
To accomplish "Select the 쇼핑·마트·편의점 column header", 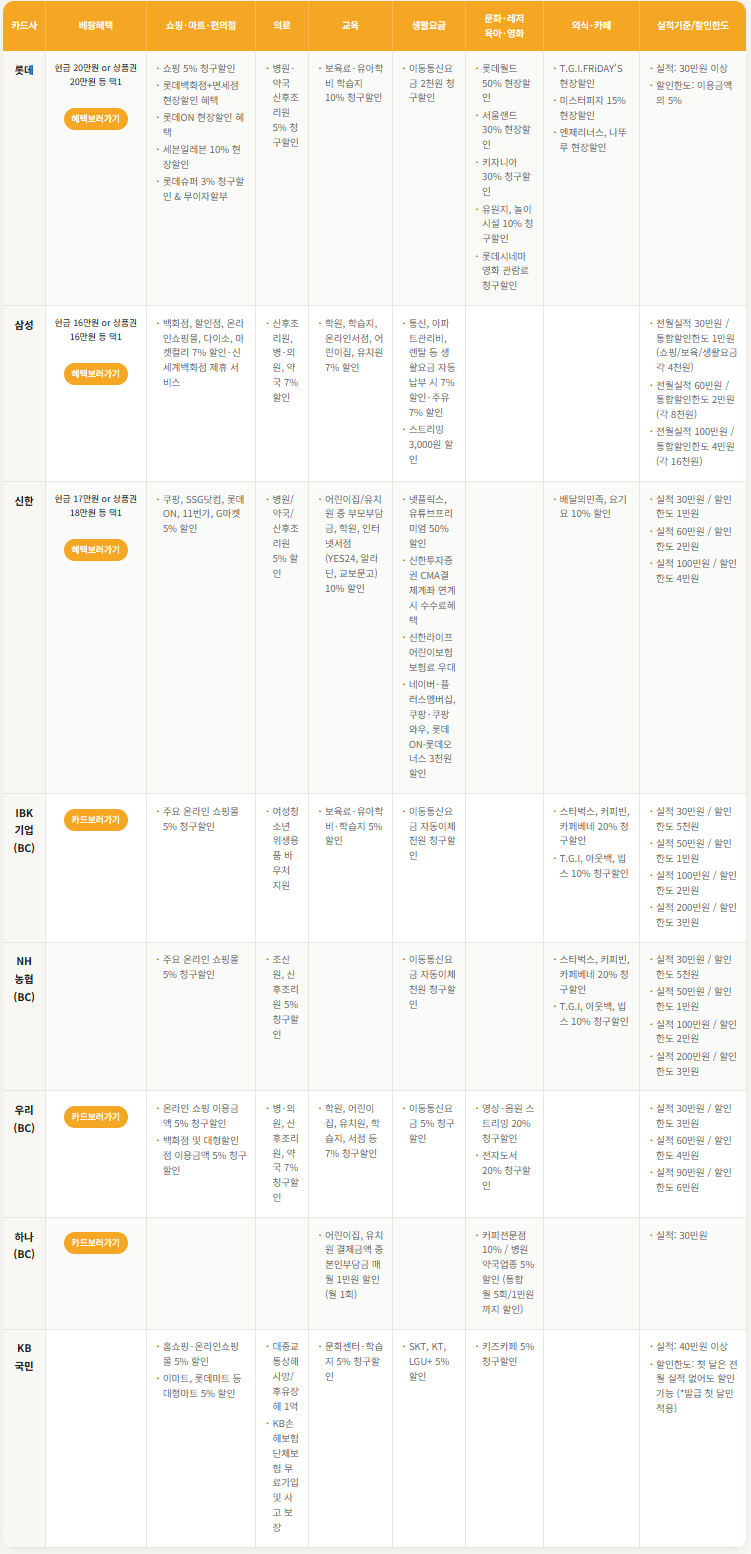I will pos(200,26).
